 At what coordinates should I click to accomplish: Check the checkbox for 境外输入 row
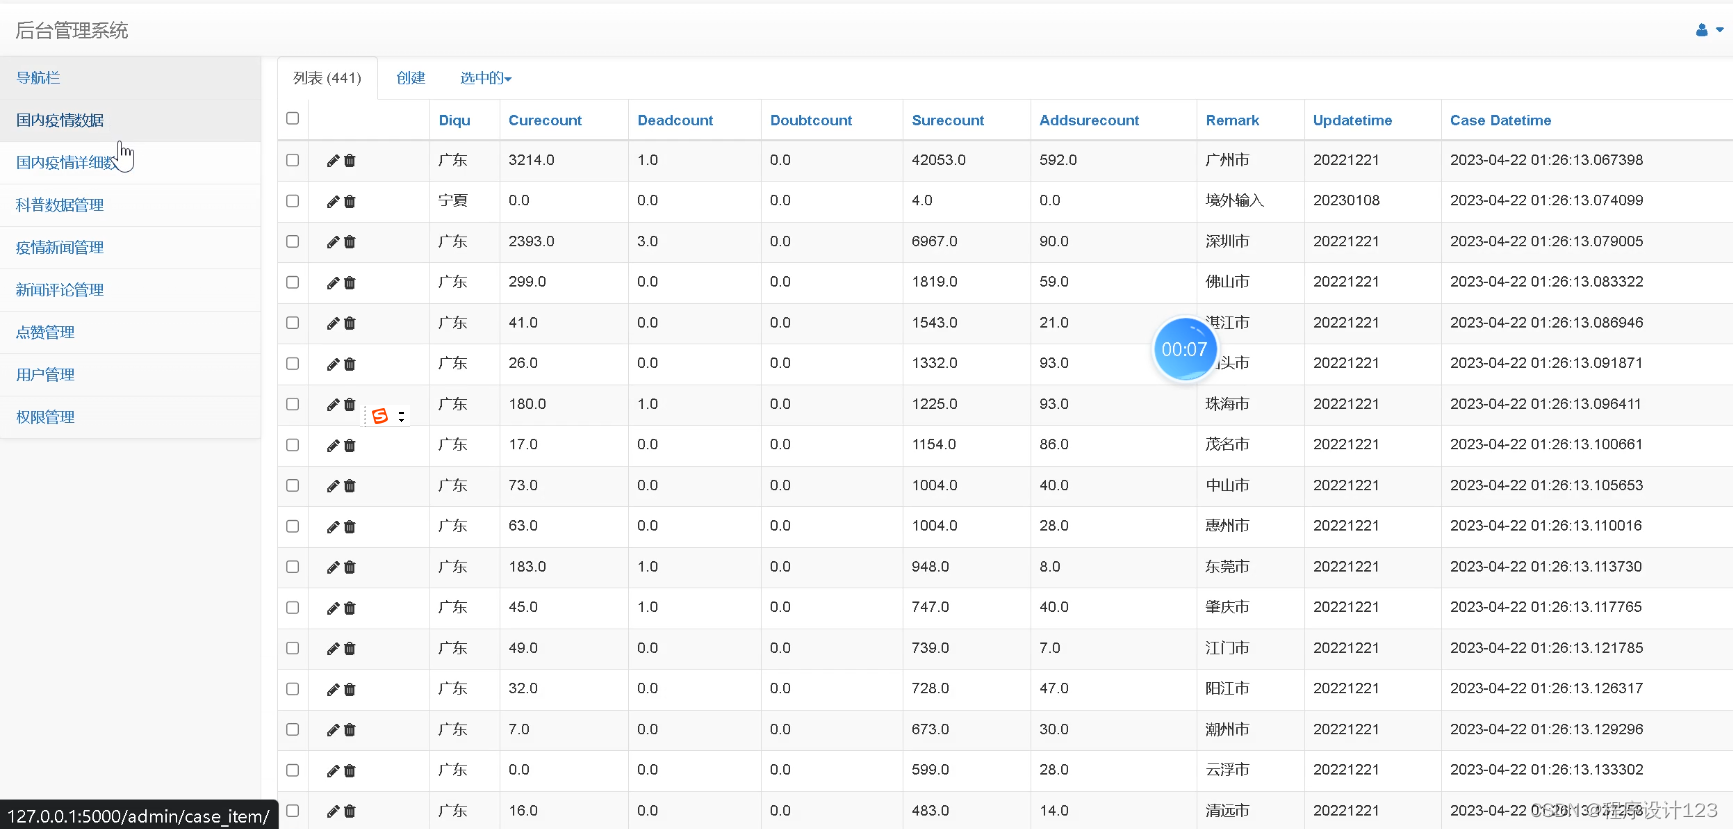[x=292, y=201]
